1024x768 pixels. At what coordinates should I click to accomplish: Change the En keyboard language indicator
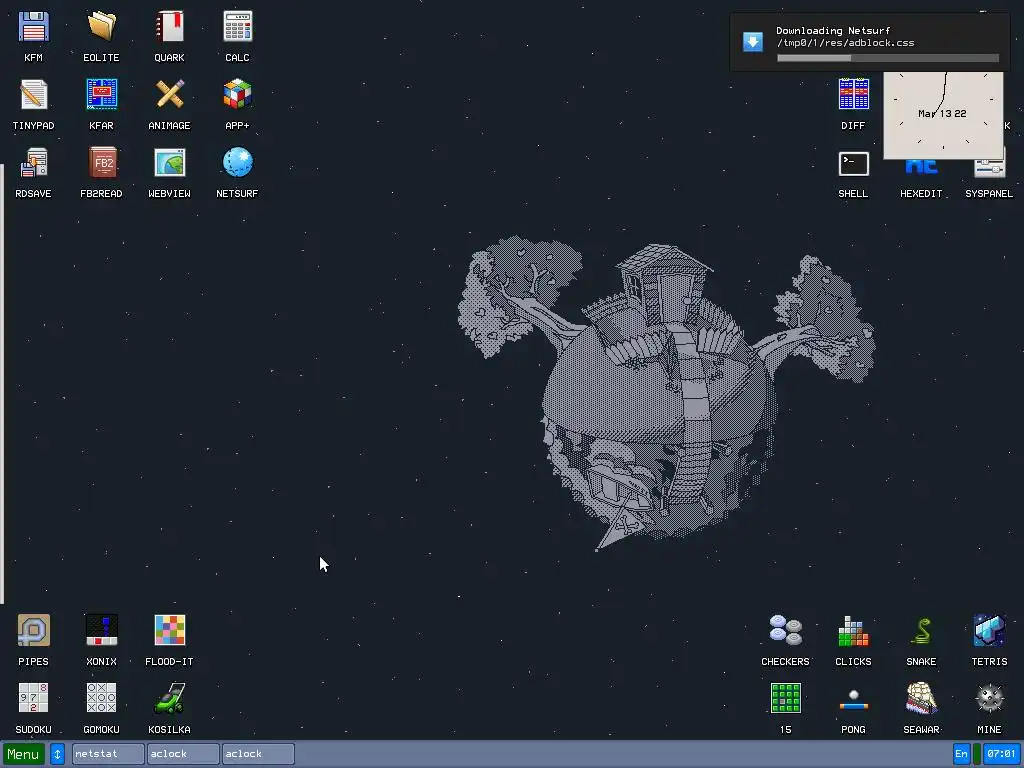[x=961, y=754]
